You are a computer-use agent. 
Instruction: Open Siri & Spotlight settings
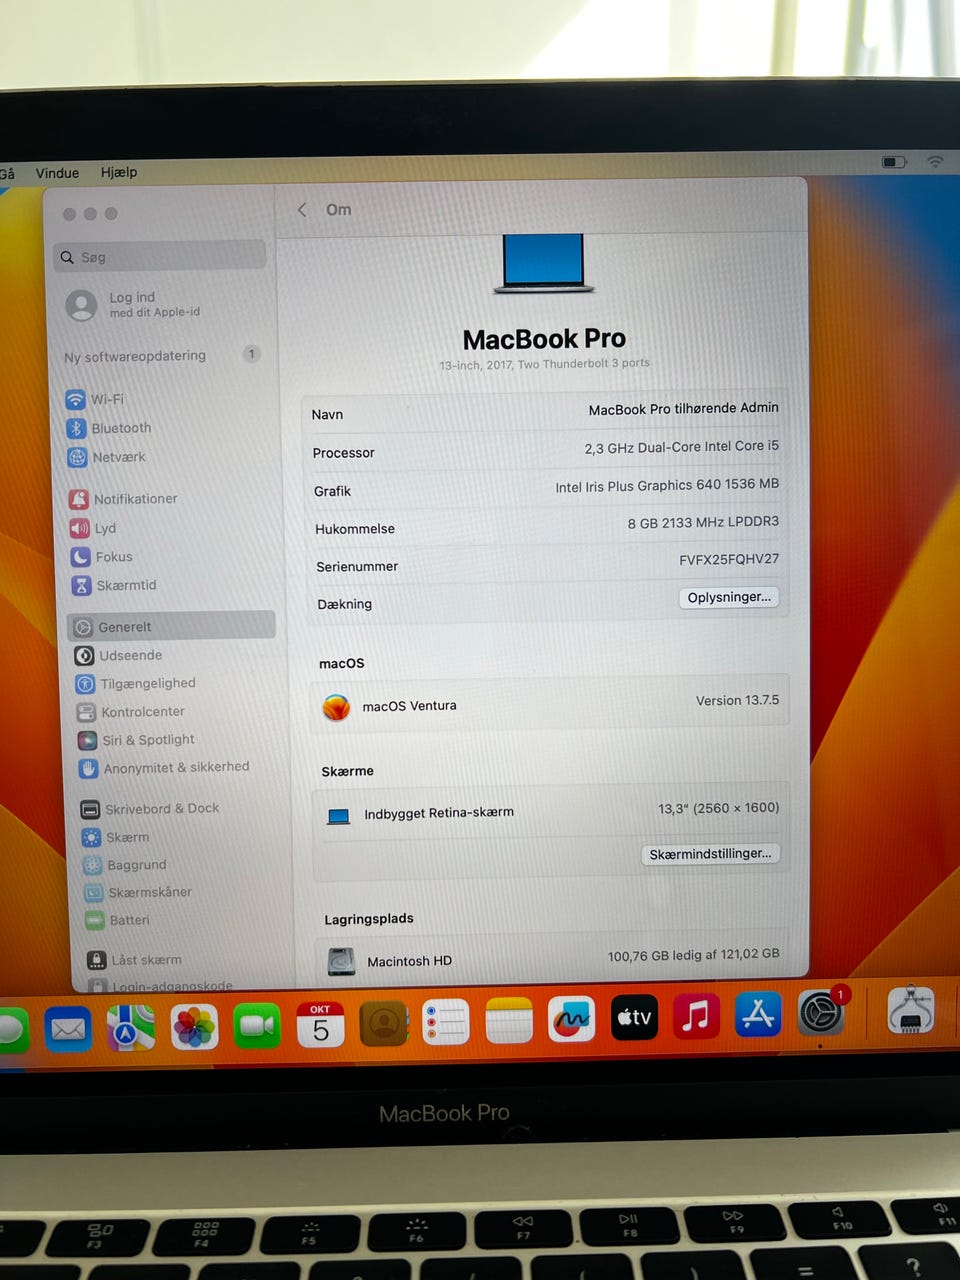pyautogui.click(x=136, y=740)
